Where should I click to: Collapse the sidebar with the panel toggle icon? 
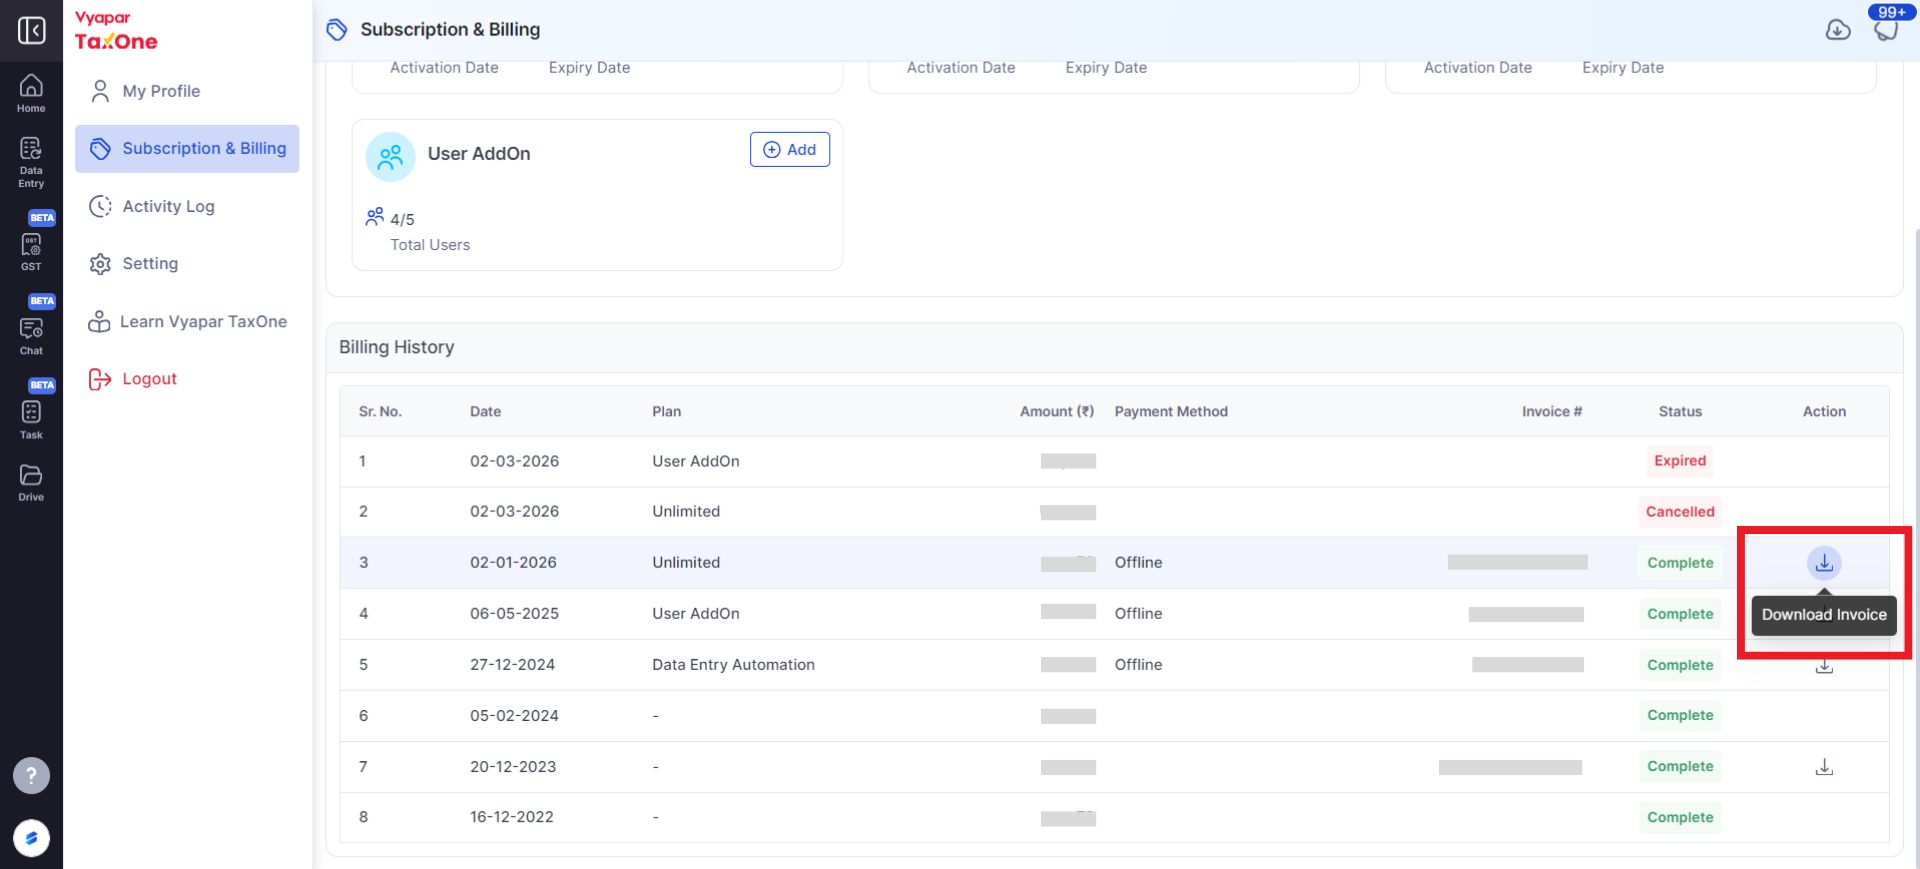(x=31, y=30)
